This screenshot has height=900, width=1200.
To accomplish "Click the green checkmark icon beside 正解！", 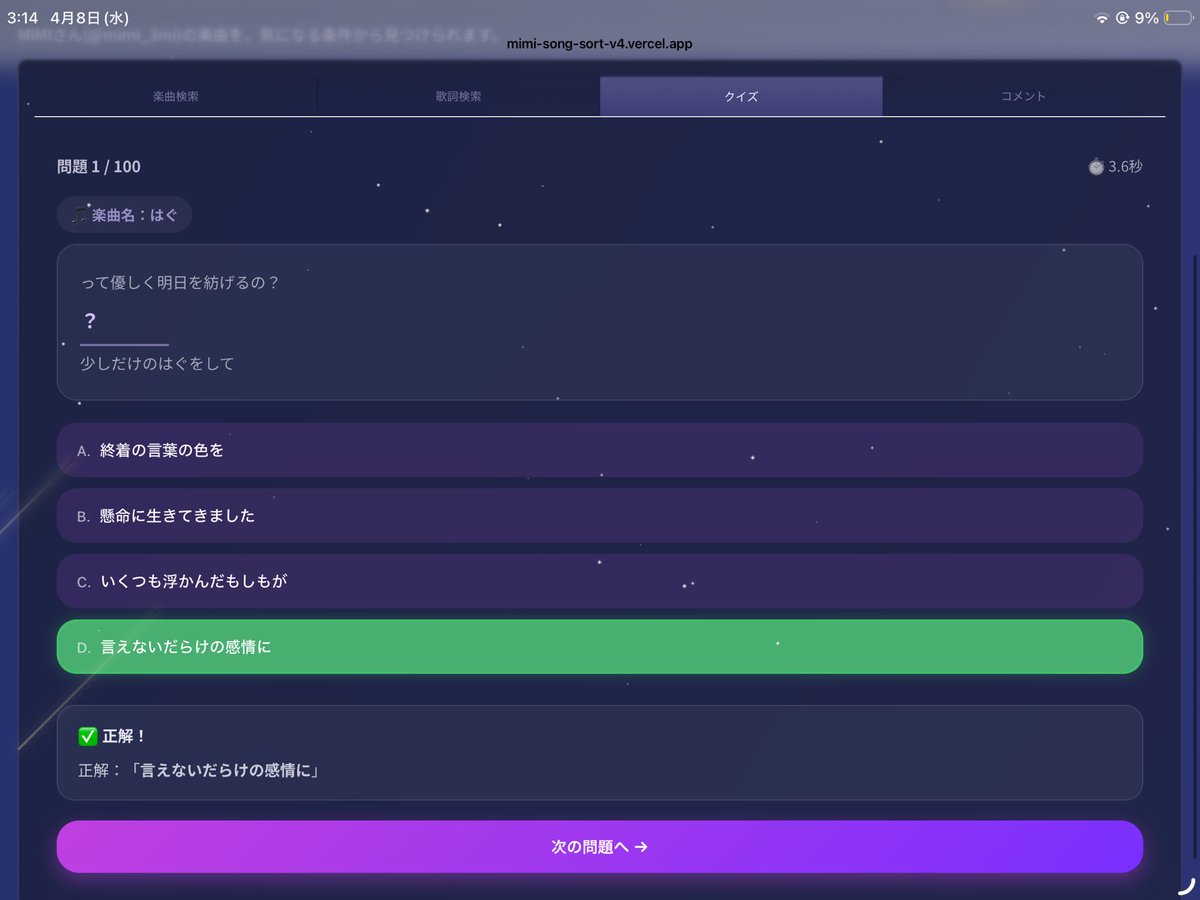I will click(88, 736).
